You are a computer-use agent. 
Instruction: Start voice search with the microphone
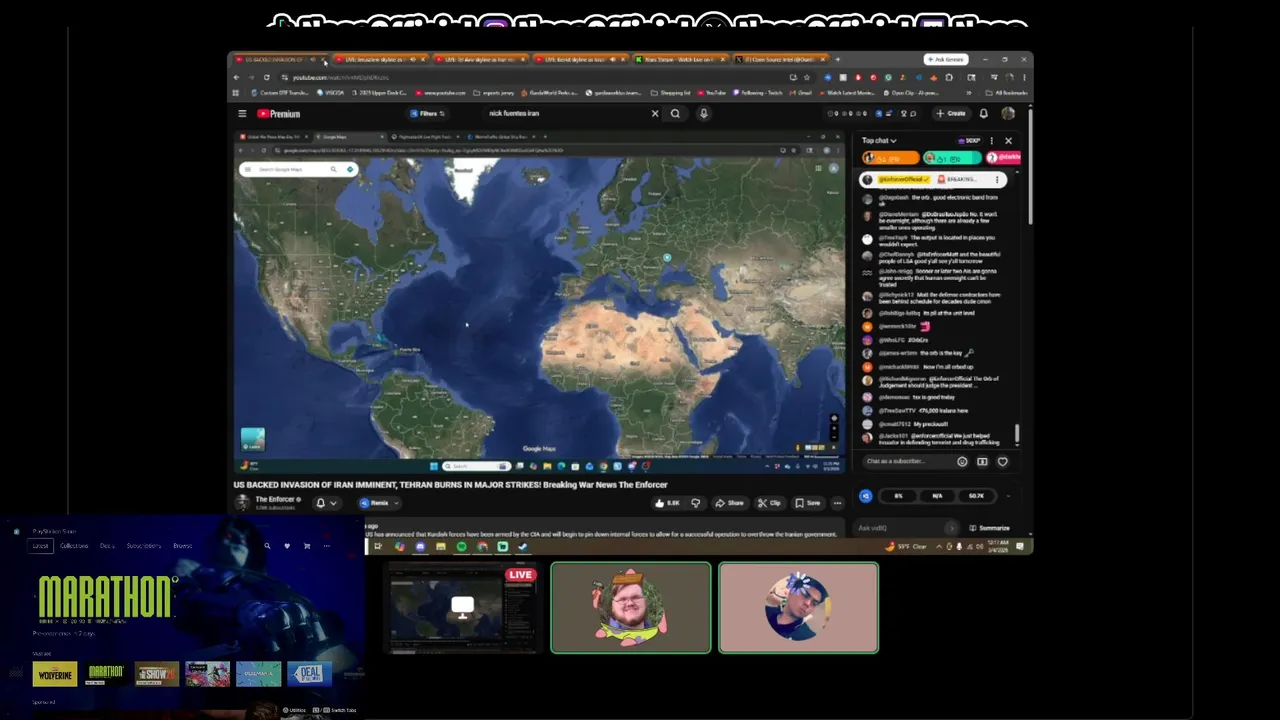point(704,114)
